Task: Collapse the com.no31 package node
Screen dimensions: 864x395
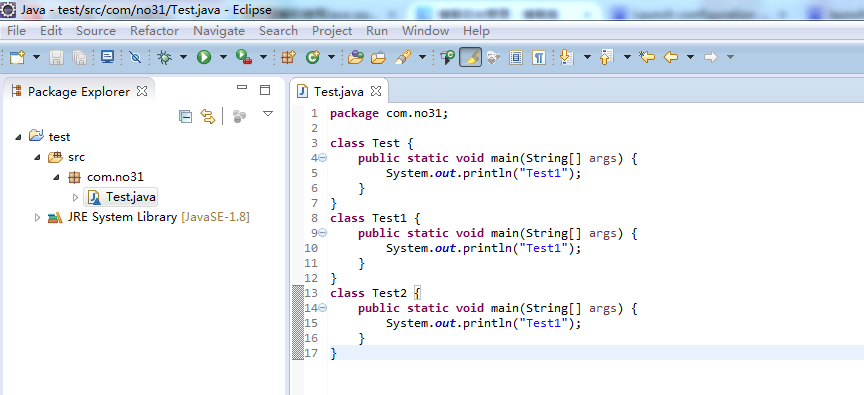Action: [x=57, y=177]
